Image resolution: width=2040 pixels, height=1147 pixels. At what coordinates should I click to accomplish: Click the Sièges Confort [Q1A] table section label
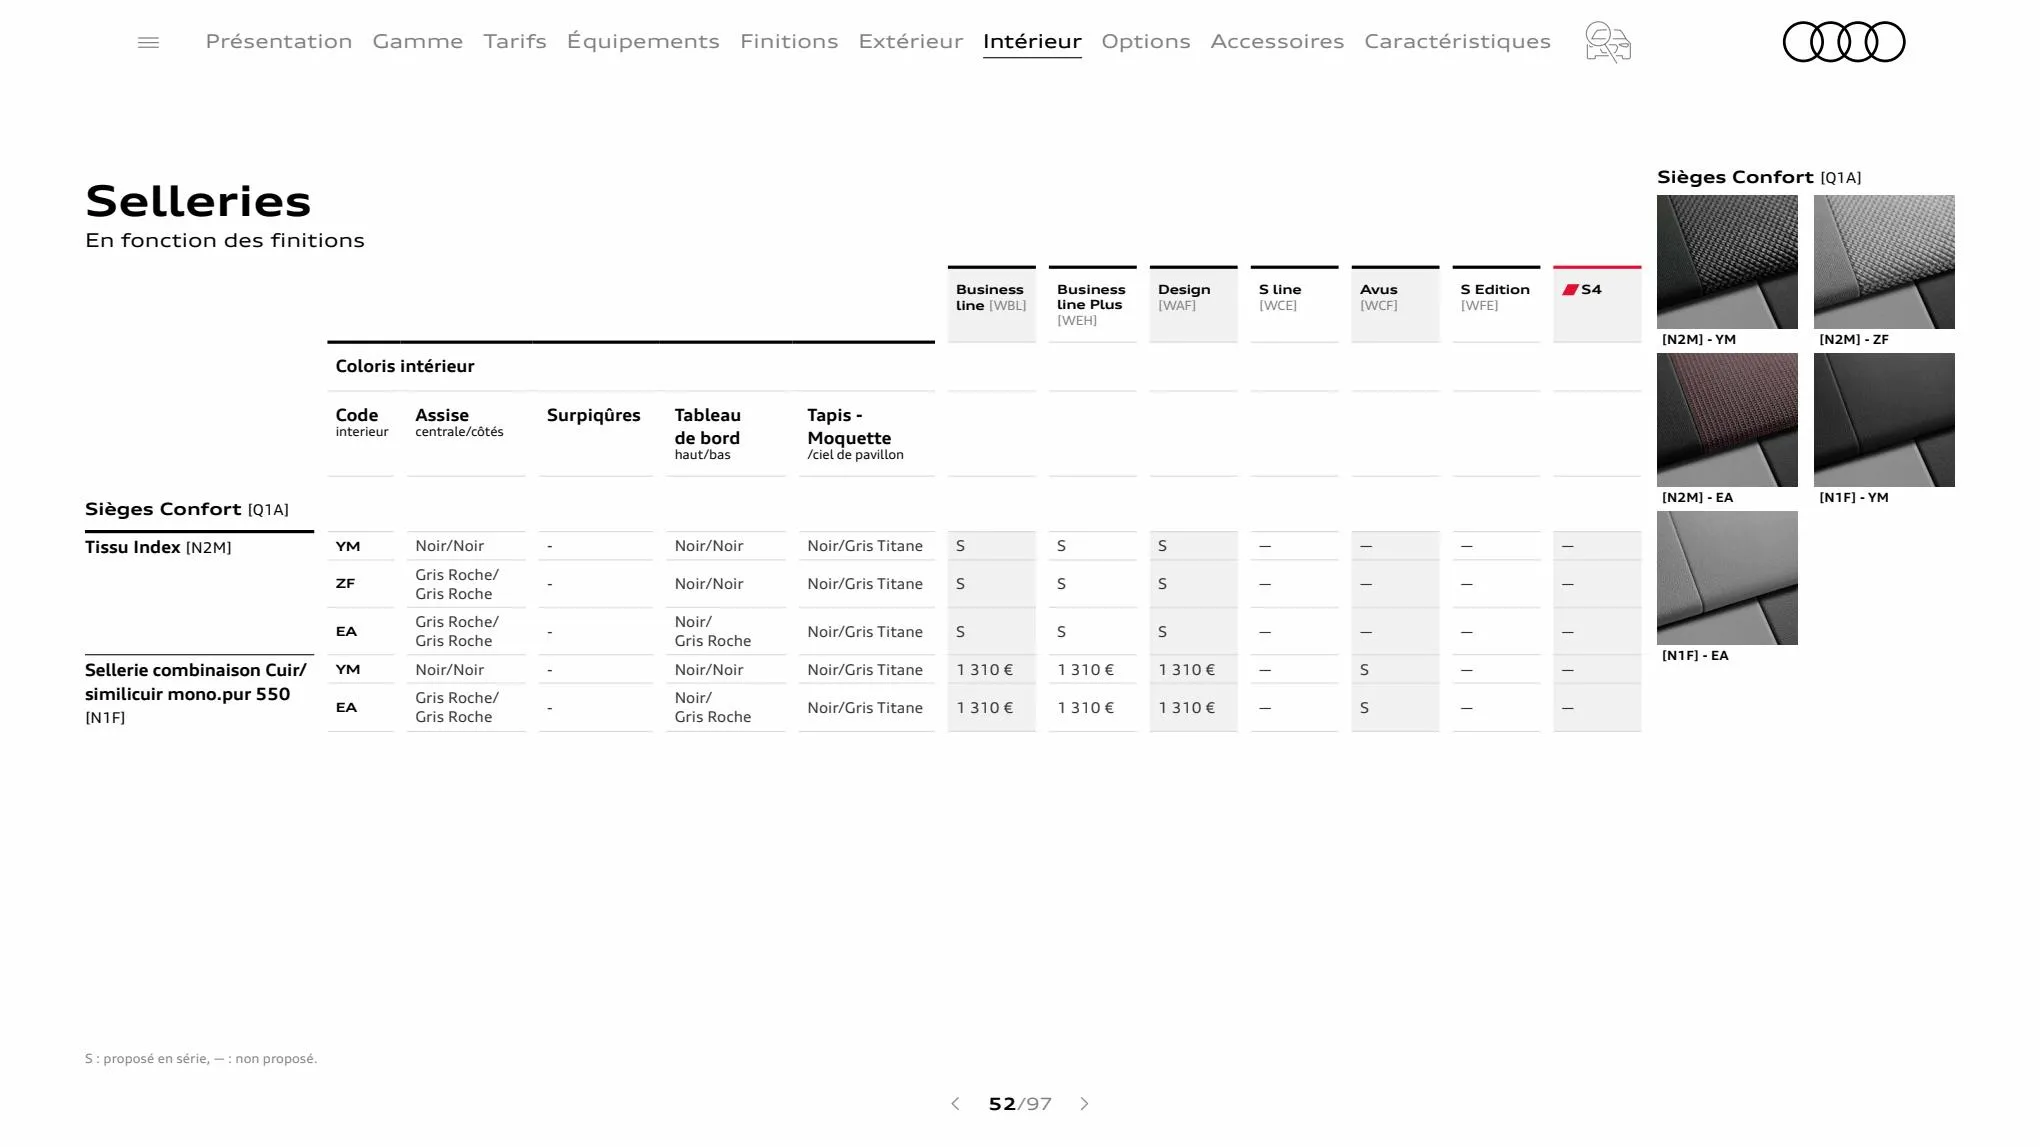pyautogui.click(x=187, y=509)
